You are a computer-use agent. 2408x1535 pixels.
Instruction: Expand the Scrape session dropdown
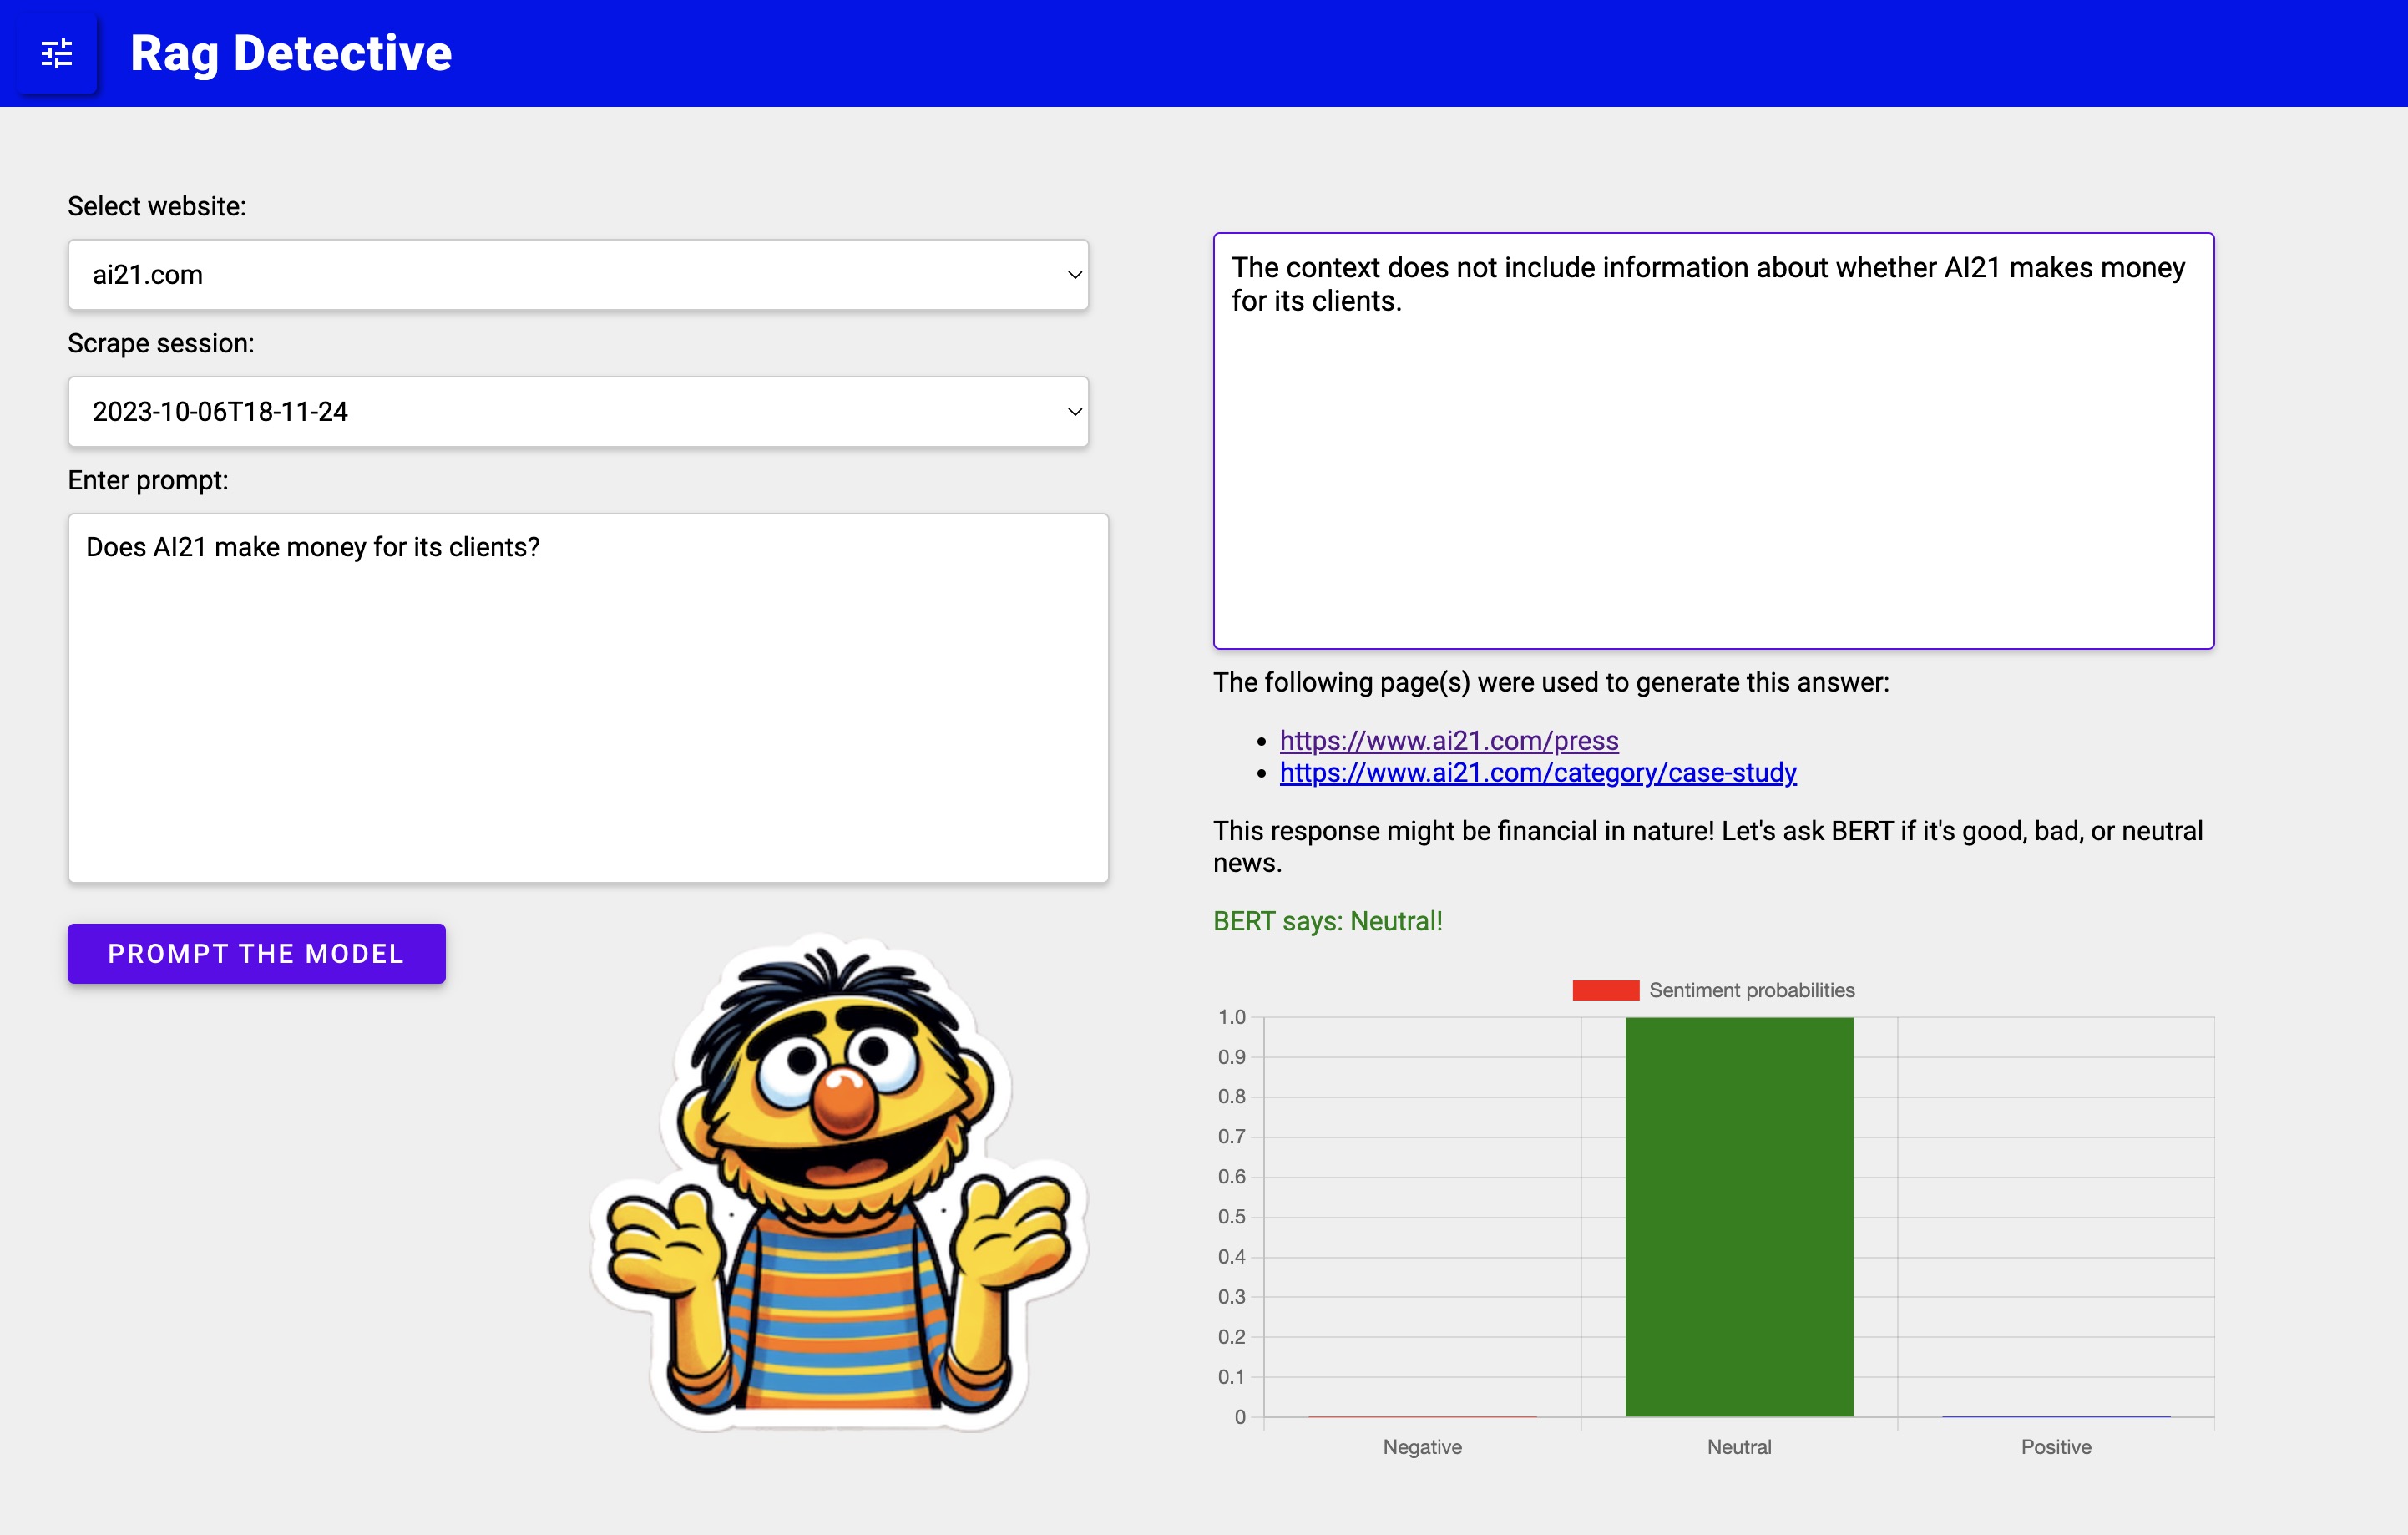pos(577,411)
